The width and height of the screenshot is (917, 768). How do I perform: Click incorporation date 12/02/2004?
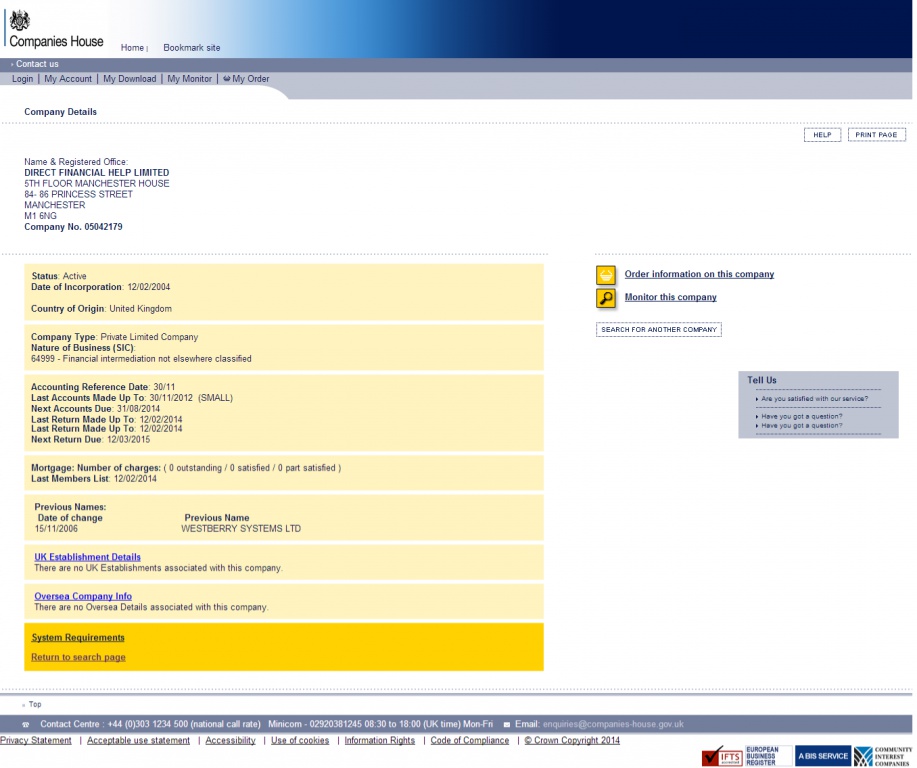click(149, 287)
